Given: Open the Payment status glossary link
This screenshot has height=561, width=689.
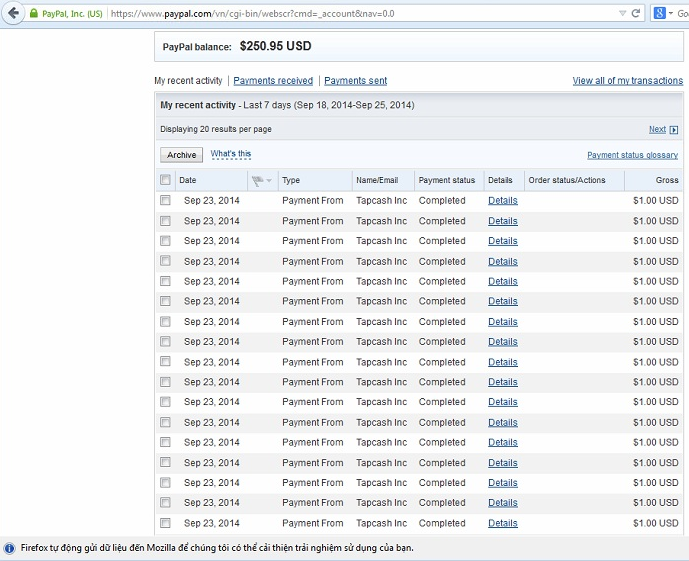Looking at the screenshot, I should tap(632, 155).
